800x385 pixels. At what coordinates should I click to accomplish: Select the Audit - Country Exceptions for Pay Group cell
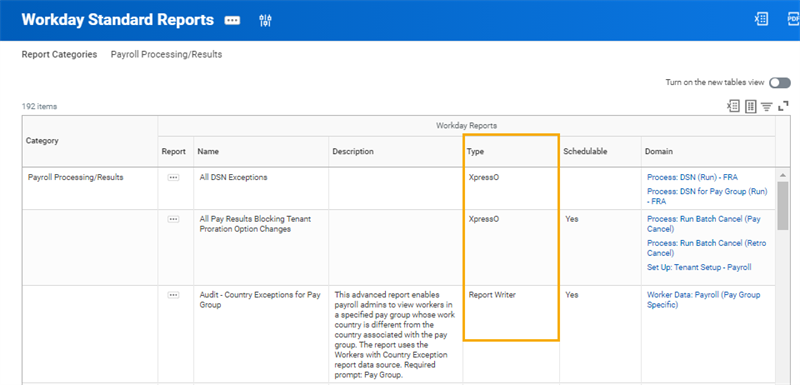pyautogui.click(x=261, y=334)
